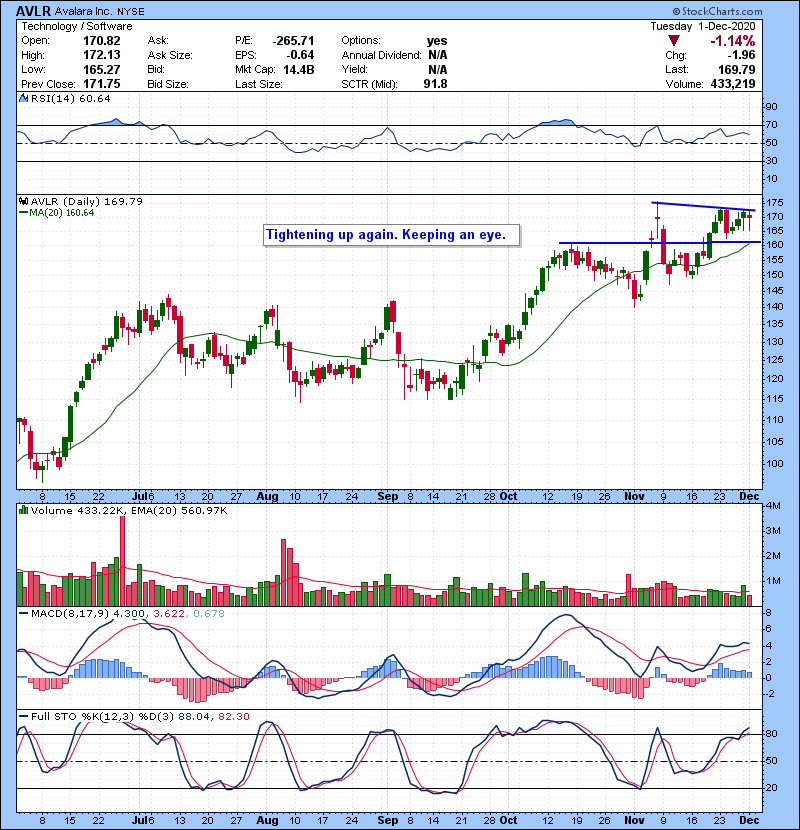Click the RSI(14) 60.64 label text
The image size is (800, 830).
coord(70,98)
